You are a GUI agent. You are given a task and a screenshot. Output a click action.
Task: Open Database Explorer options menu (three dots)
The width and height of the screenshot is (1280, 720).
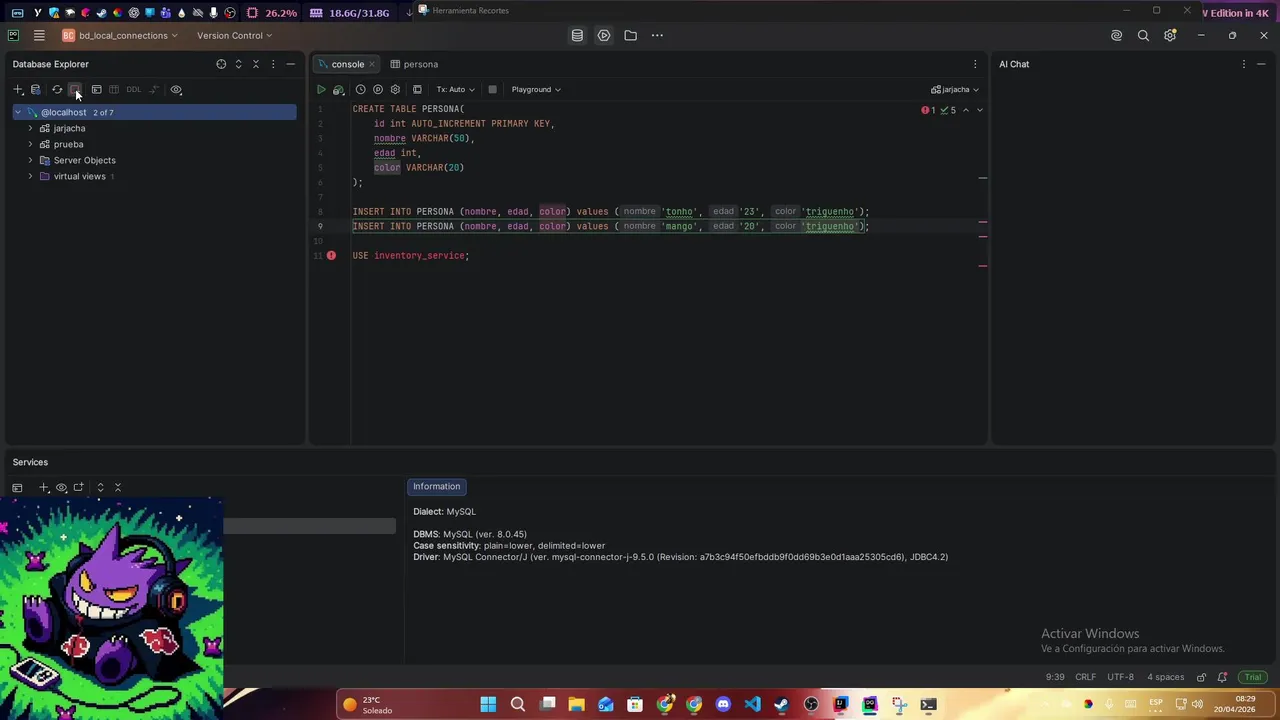pyautogui.click(x=273, y=64)
